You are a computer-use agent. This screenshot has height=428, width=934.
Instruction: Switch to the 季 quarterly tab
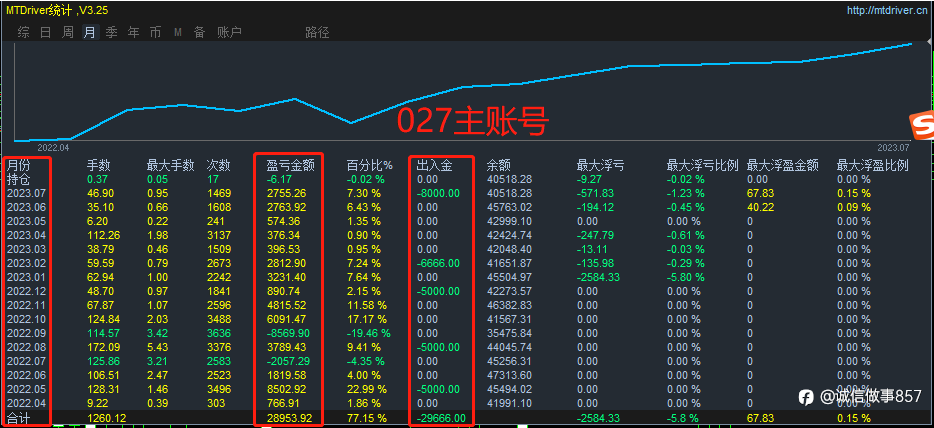[111, 32]
